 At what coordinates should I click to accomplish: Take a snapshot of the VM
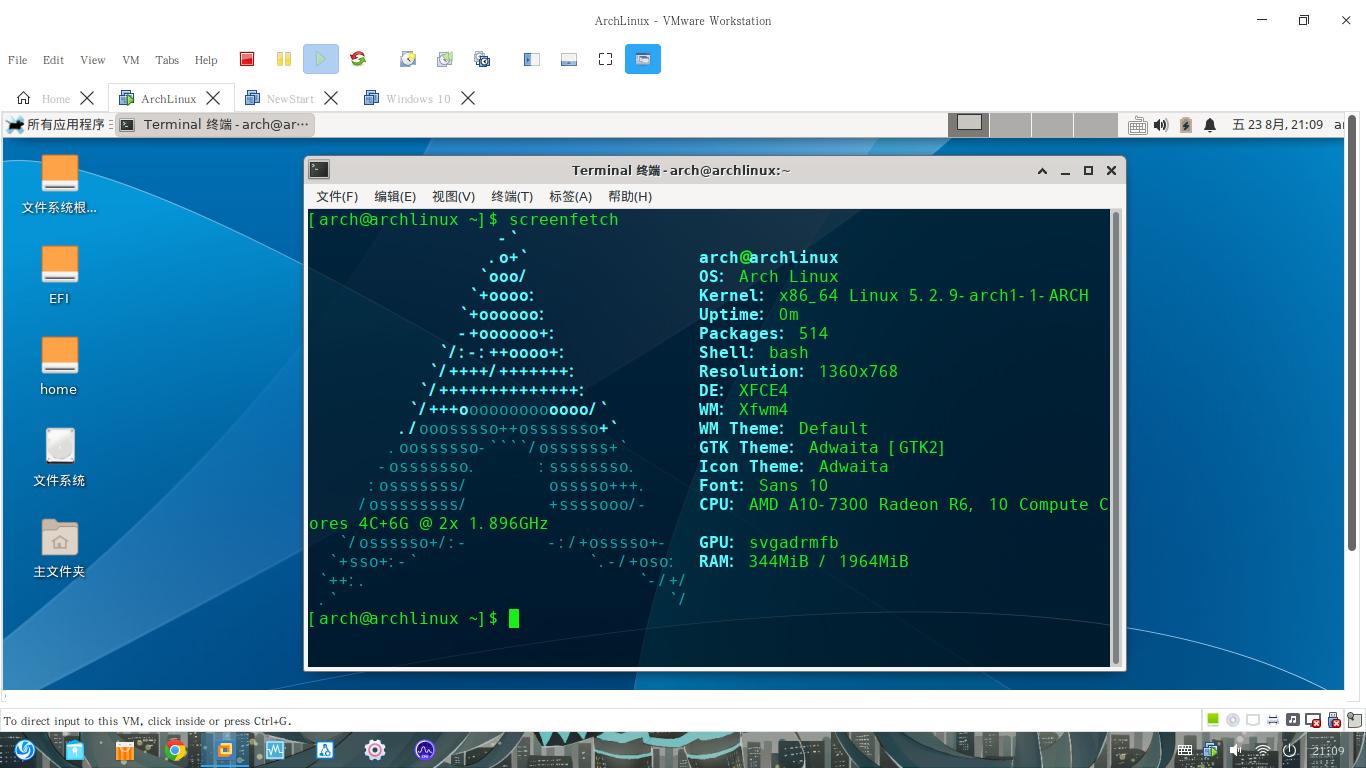[407, 59]
